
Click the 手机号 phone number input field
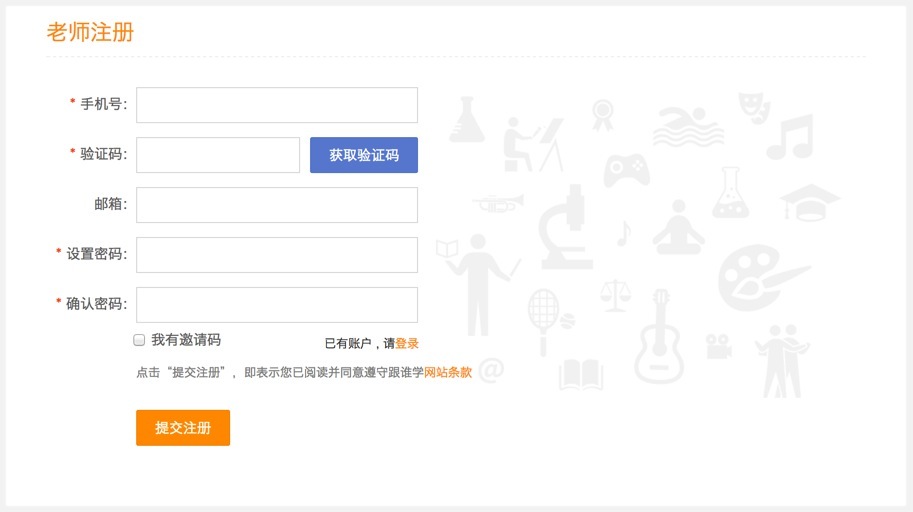pyautogui.click(x=277, y=105)
